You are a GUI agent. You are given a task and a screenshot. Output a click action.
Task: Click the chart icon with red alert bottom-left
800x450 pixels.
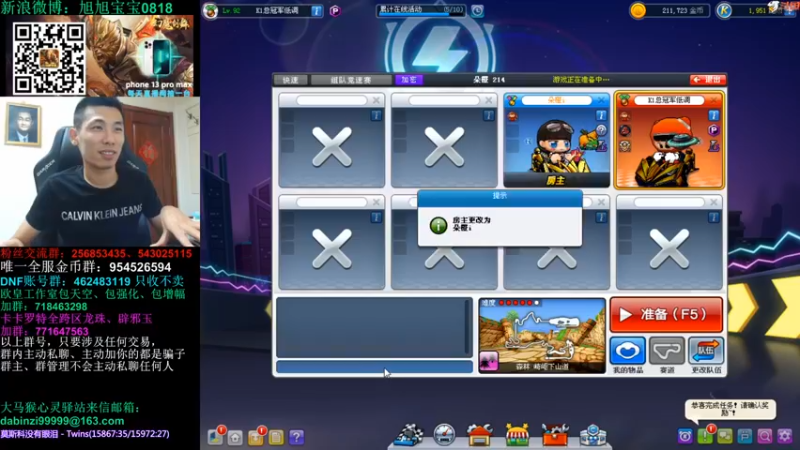215,436
